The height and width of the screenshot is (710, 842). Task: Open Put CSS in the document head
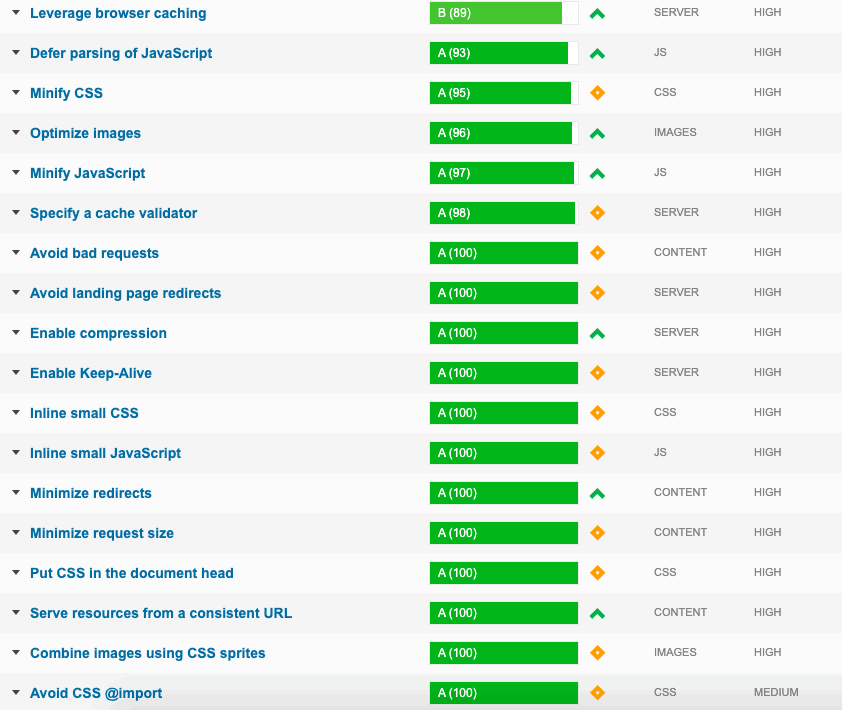pos(132,573)
